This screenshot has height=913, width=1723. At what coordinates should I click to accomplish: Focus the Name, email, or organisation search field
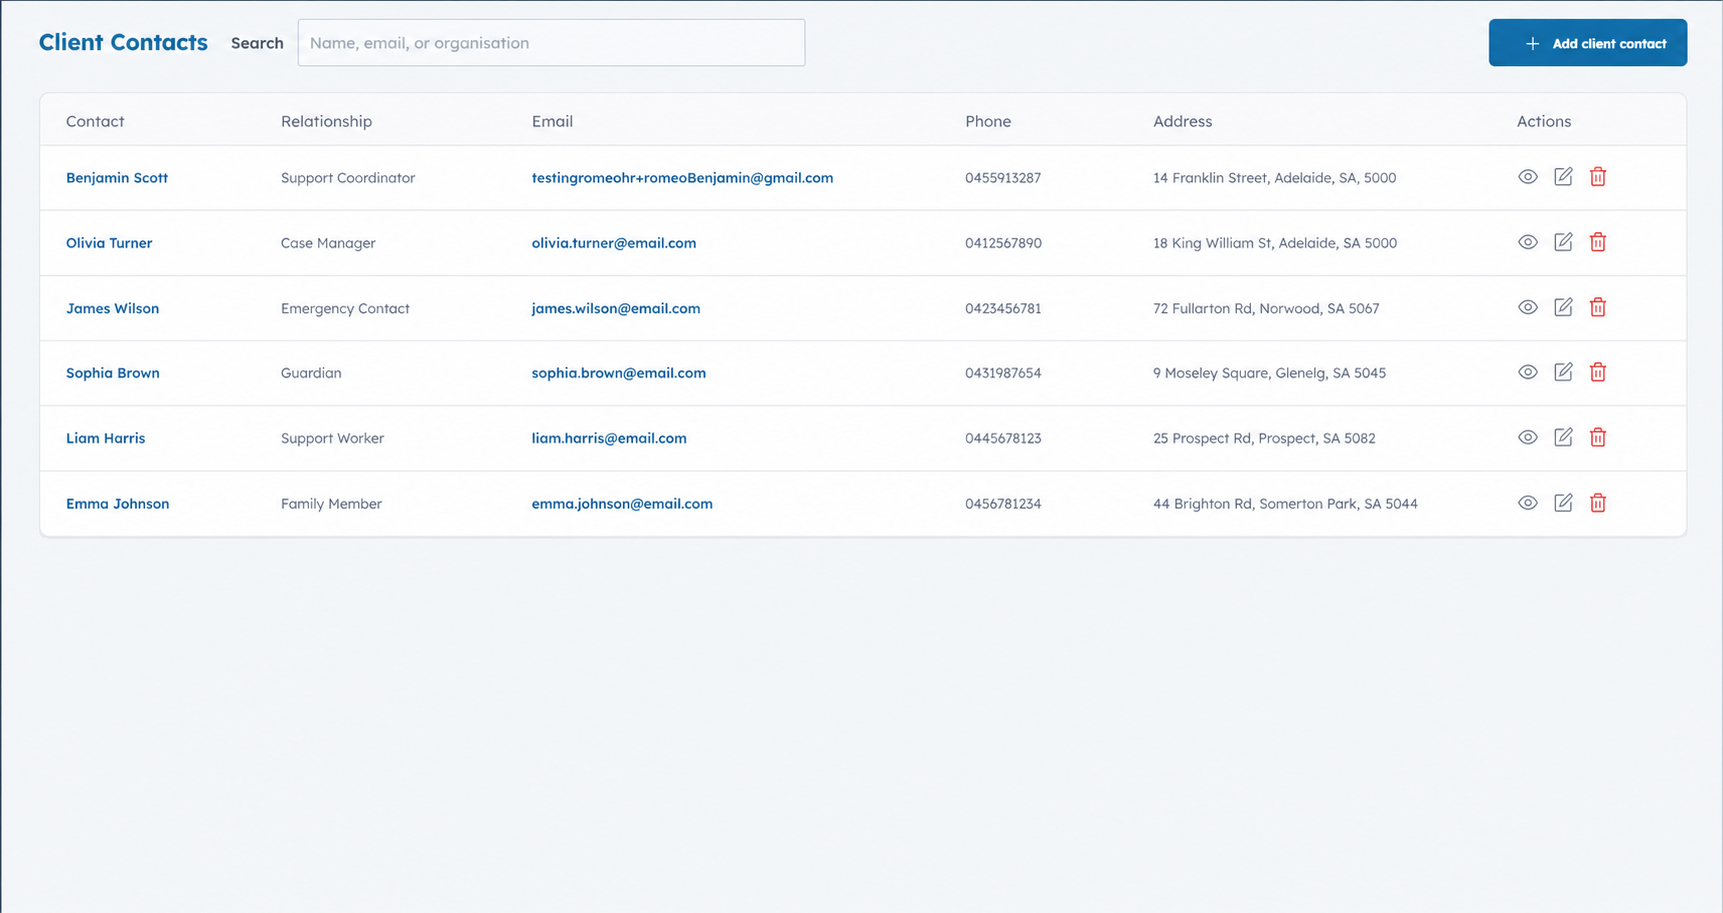coord(551,43)
